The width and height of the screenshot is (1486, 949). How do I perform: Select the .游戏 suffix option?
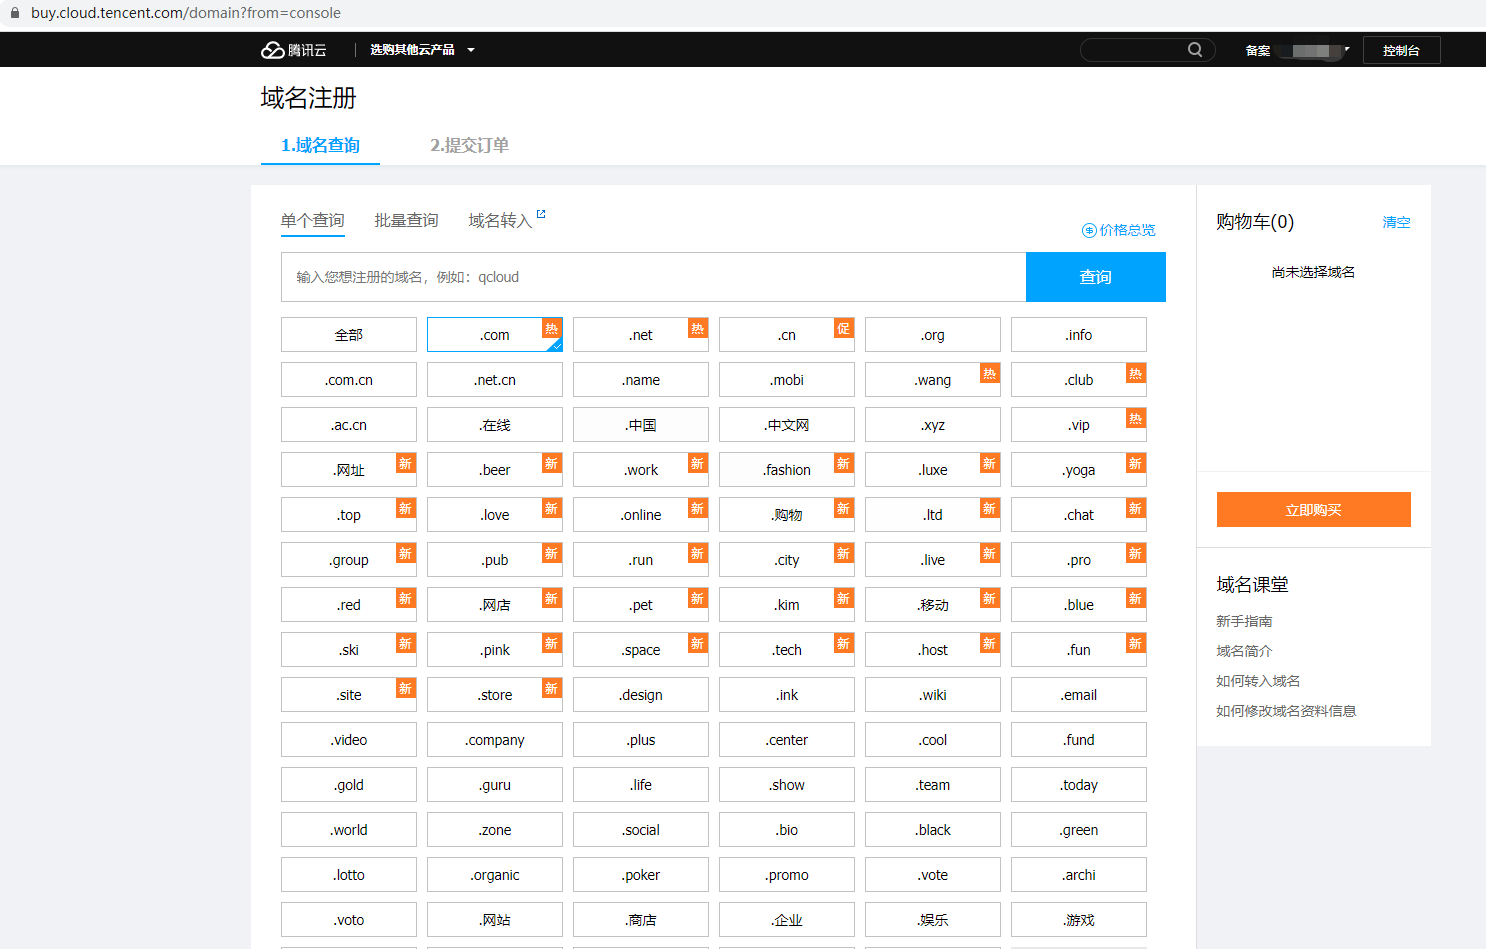[x=1079, y=920]
